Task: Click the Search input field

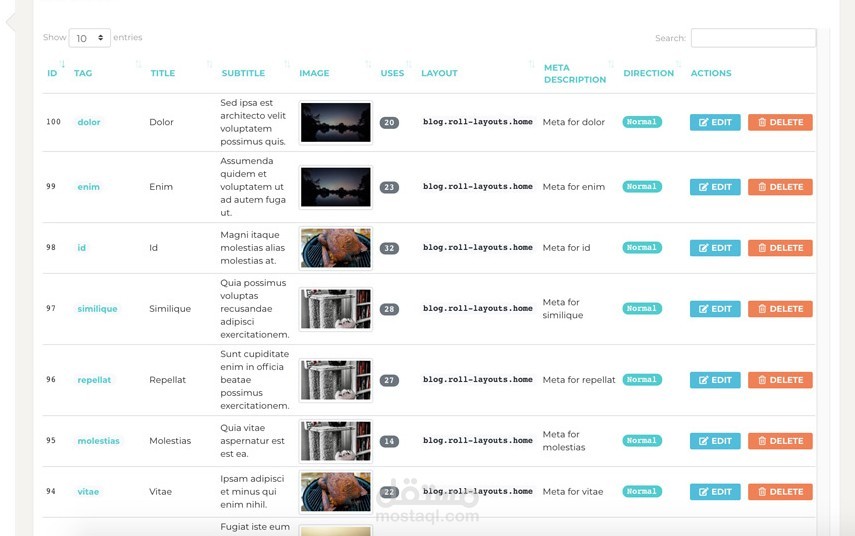Action: coord(753,38)
